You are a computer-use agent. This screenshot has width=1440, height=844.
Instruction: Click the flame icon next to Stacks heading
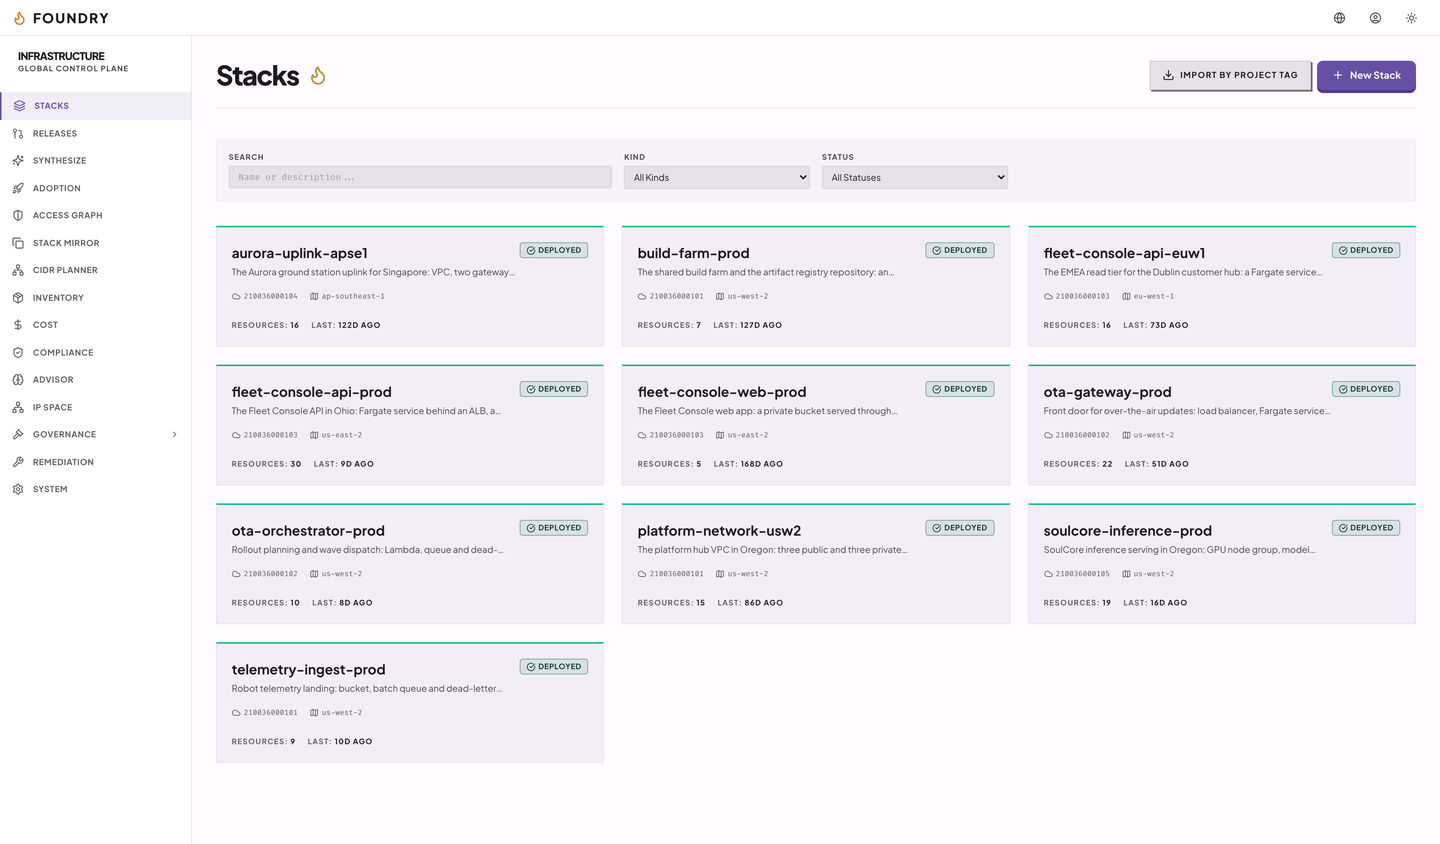coord(318,76)
